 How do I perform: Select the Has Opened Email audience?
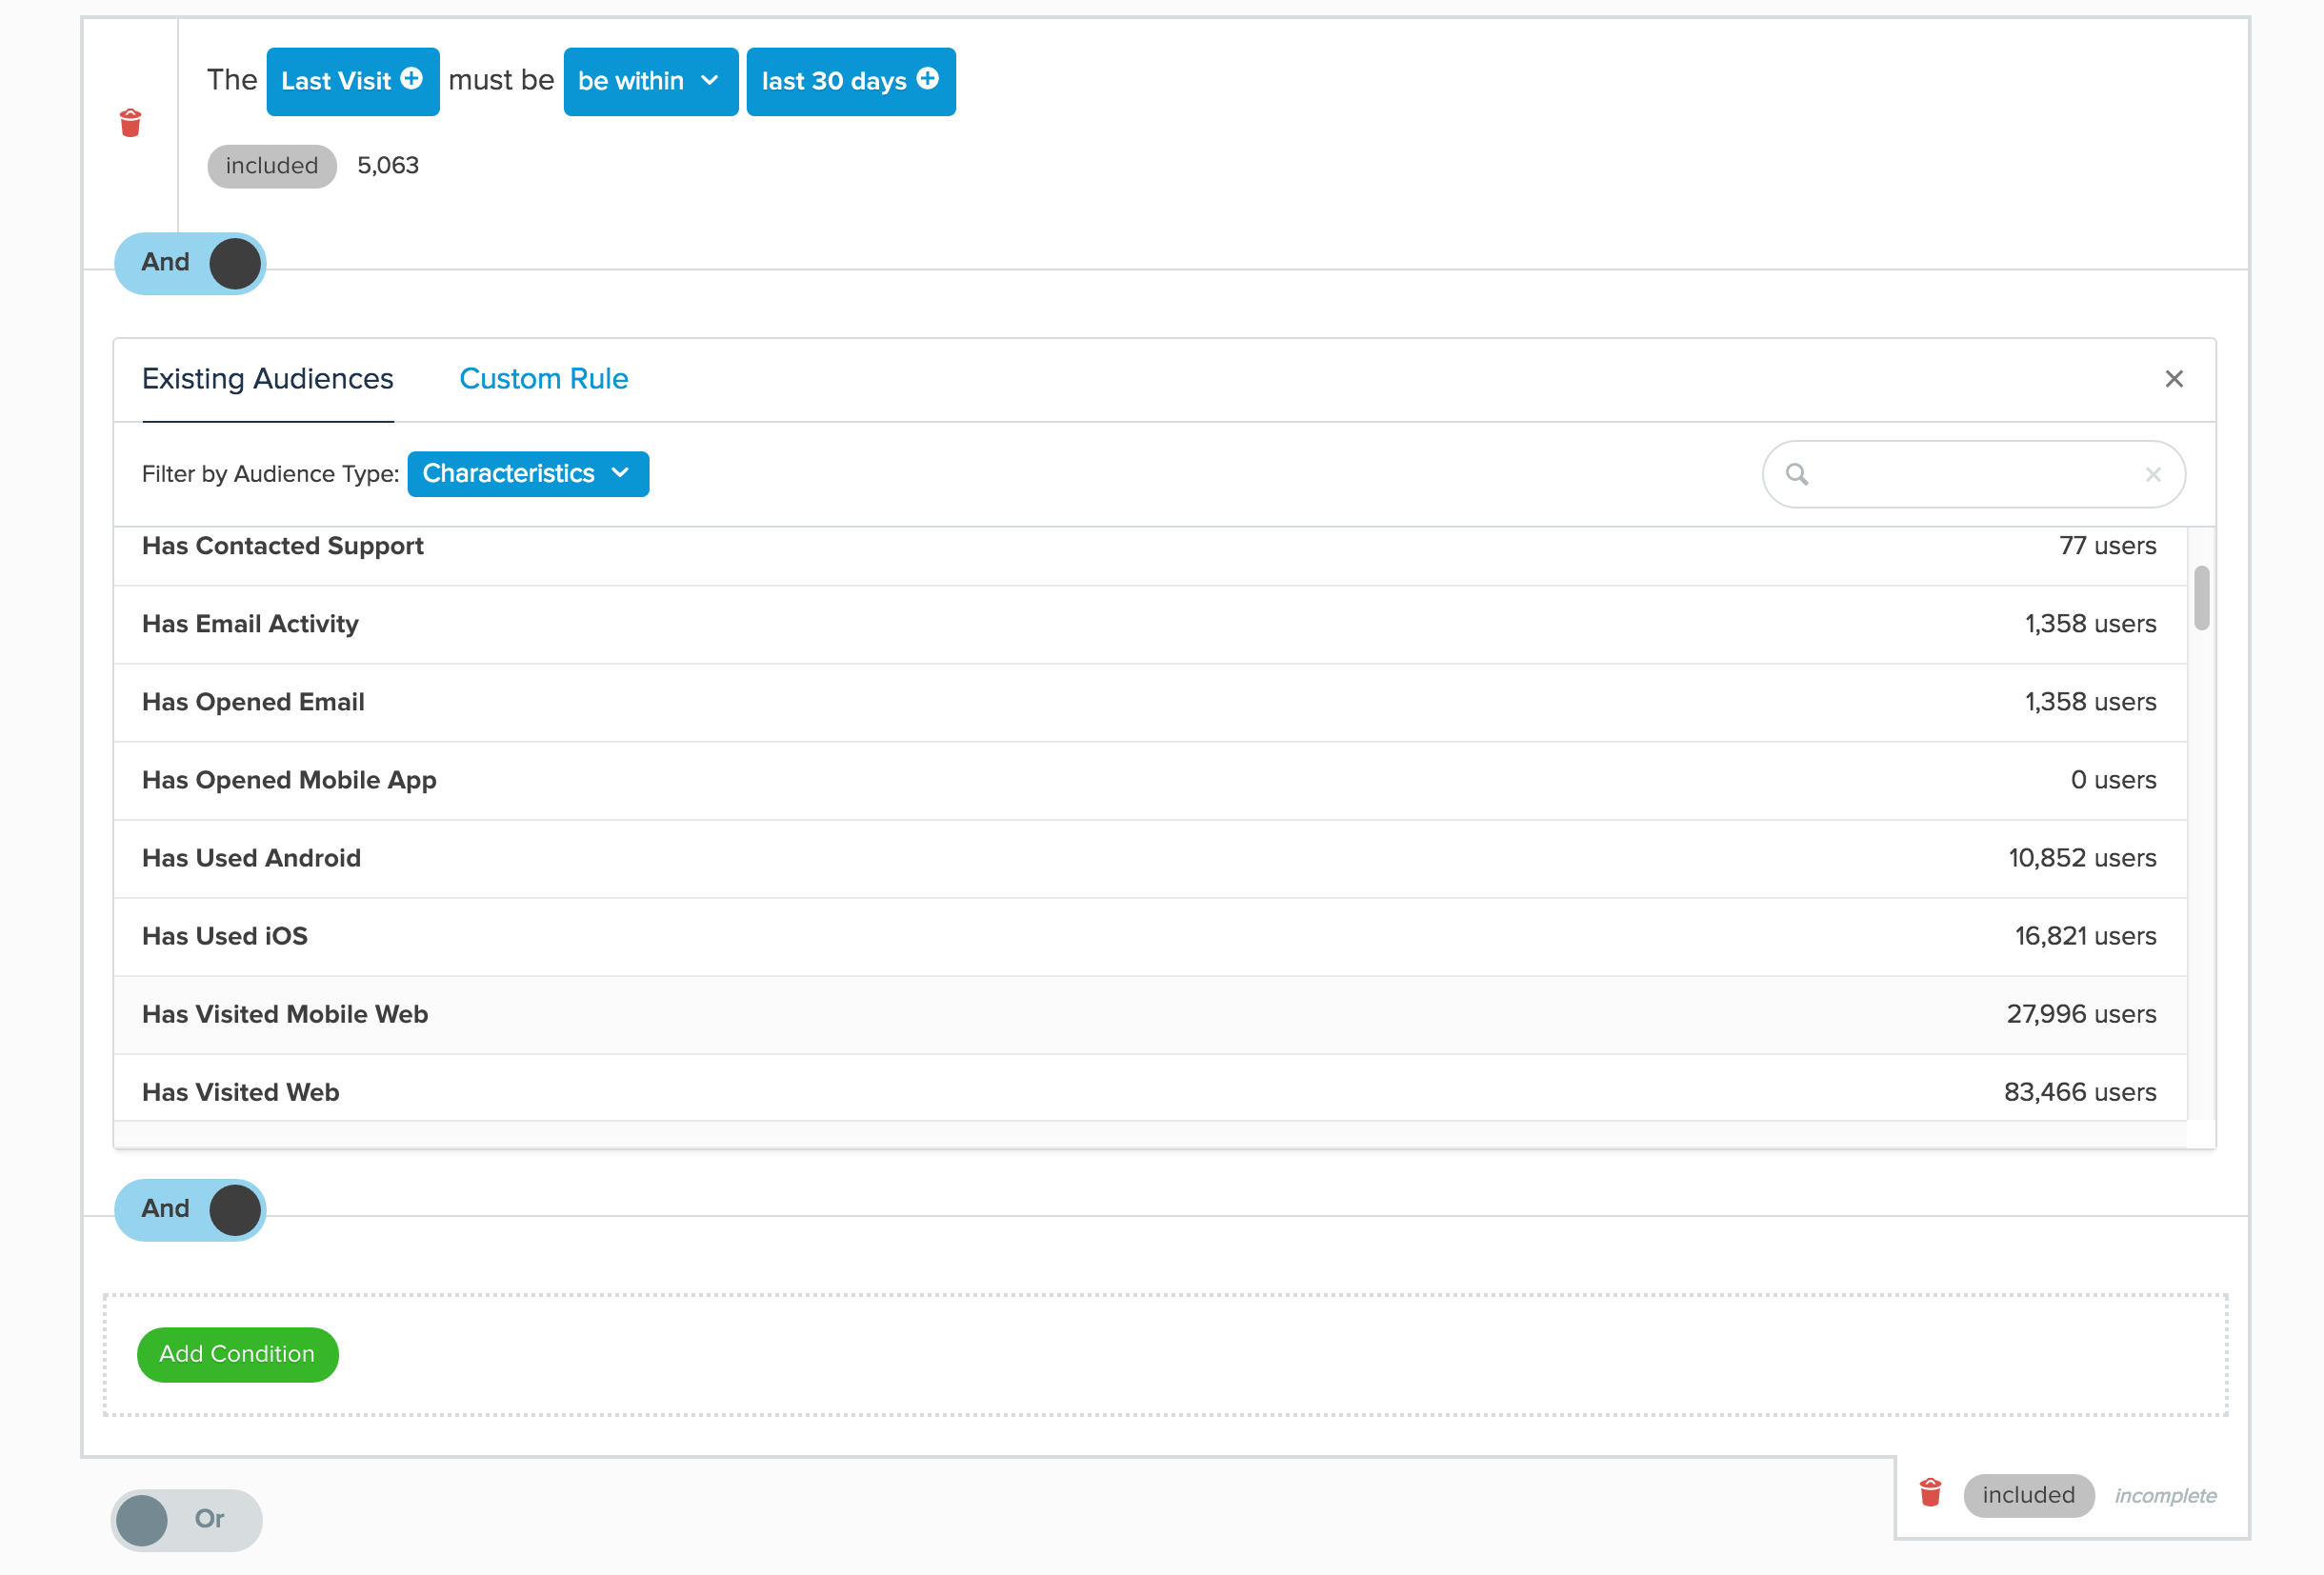tap(1150, 703)
